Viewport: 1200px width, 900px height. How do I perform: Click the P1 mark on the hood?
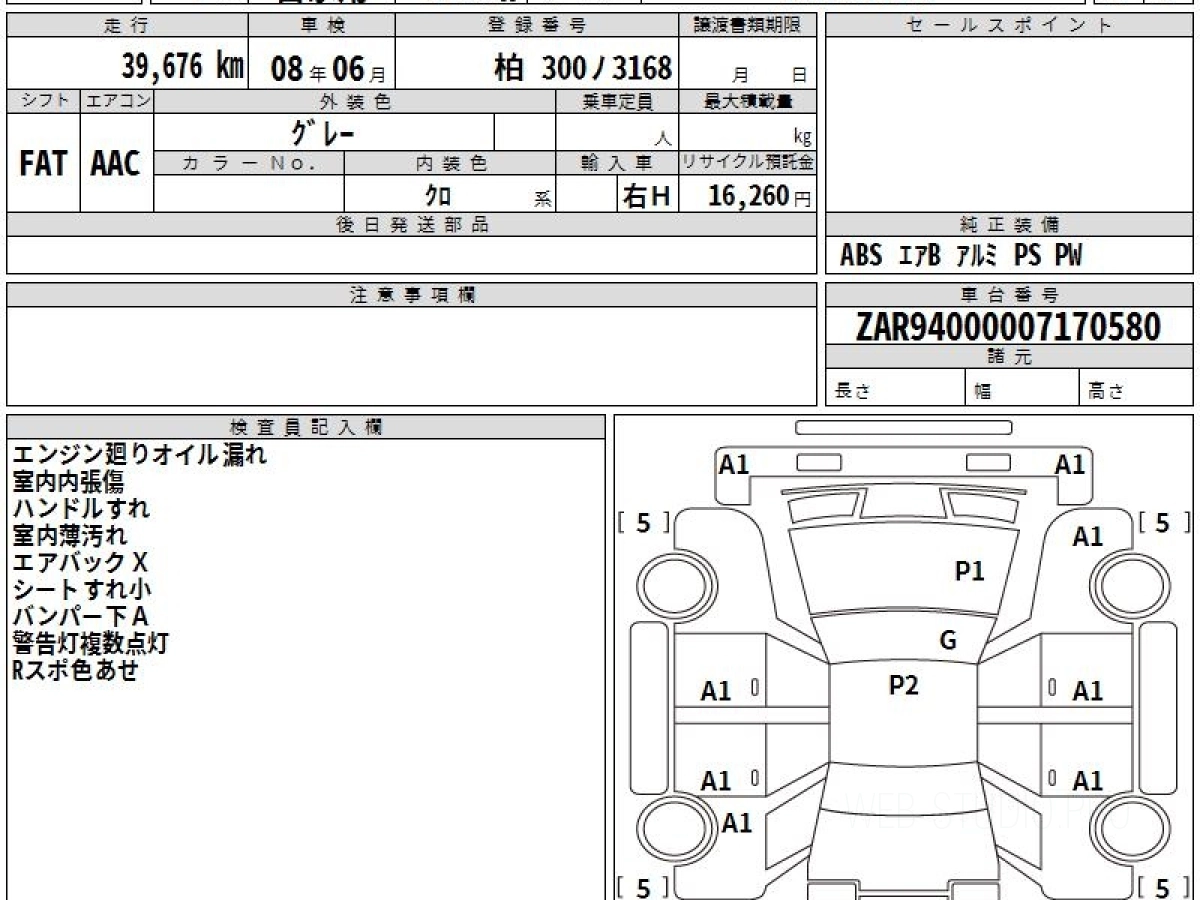point(970,571)
